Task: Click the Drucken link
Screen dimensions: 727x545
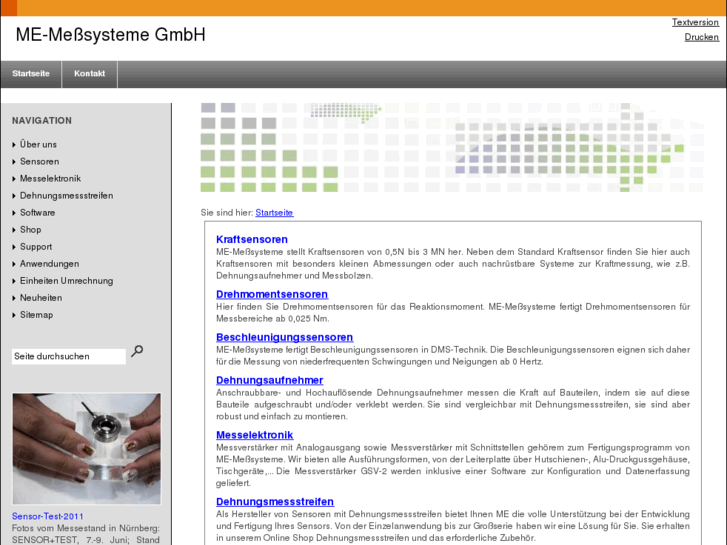Action: click(701, 37)
